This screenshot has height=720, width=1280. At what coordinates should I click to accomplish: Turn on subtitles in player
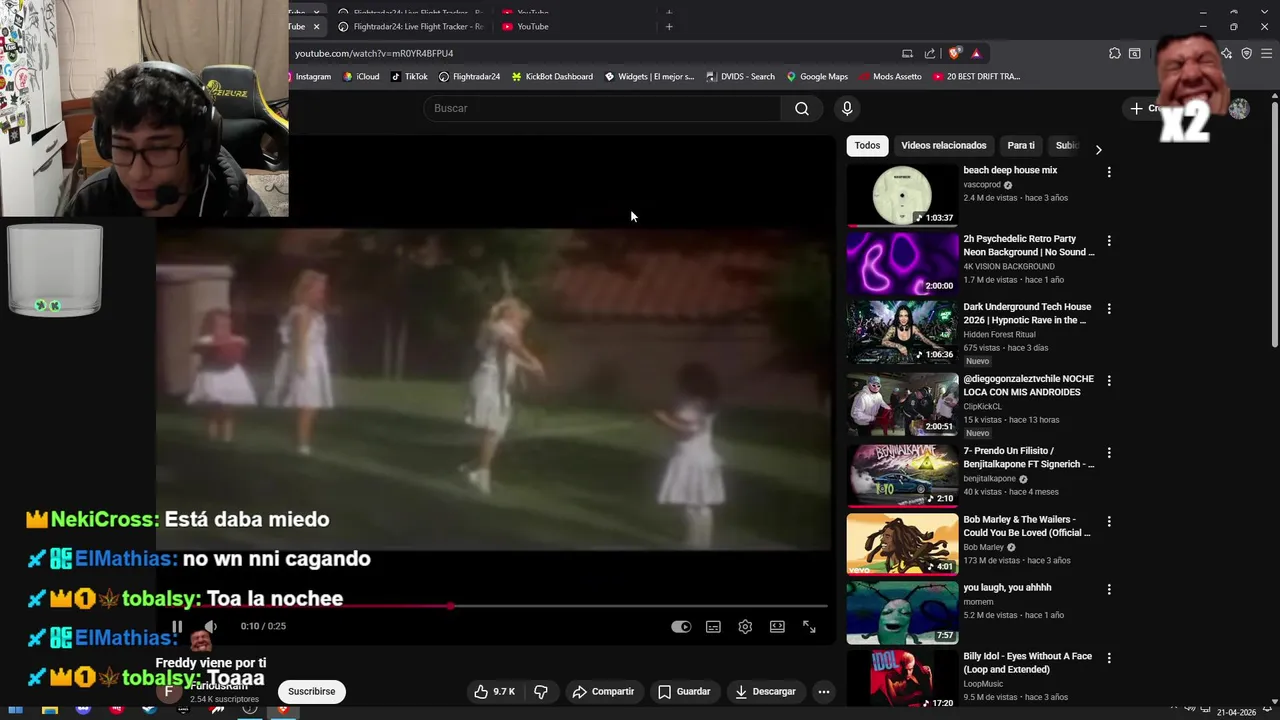[713, 627]
